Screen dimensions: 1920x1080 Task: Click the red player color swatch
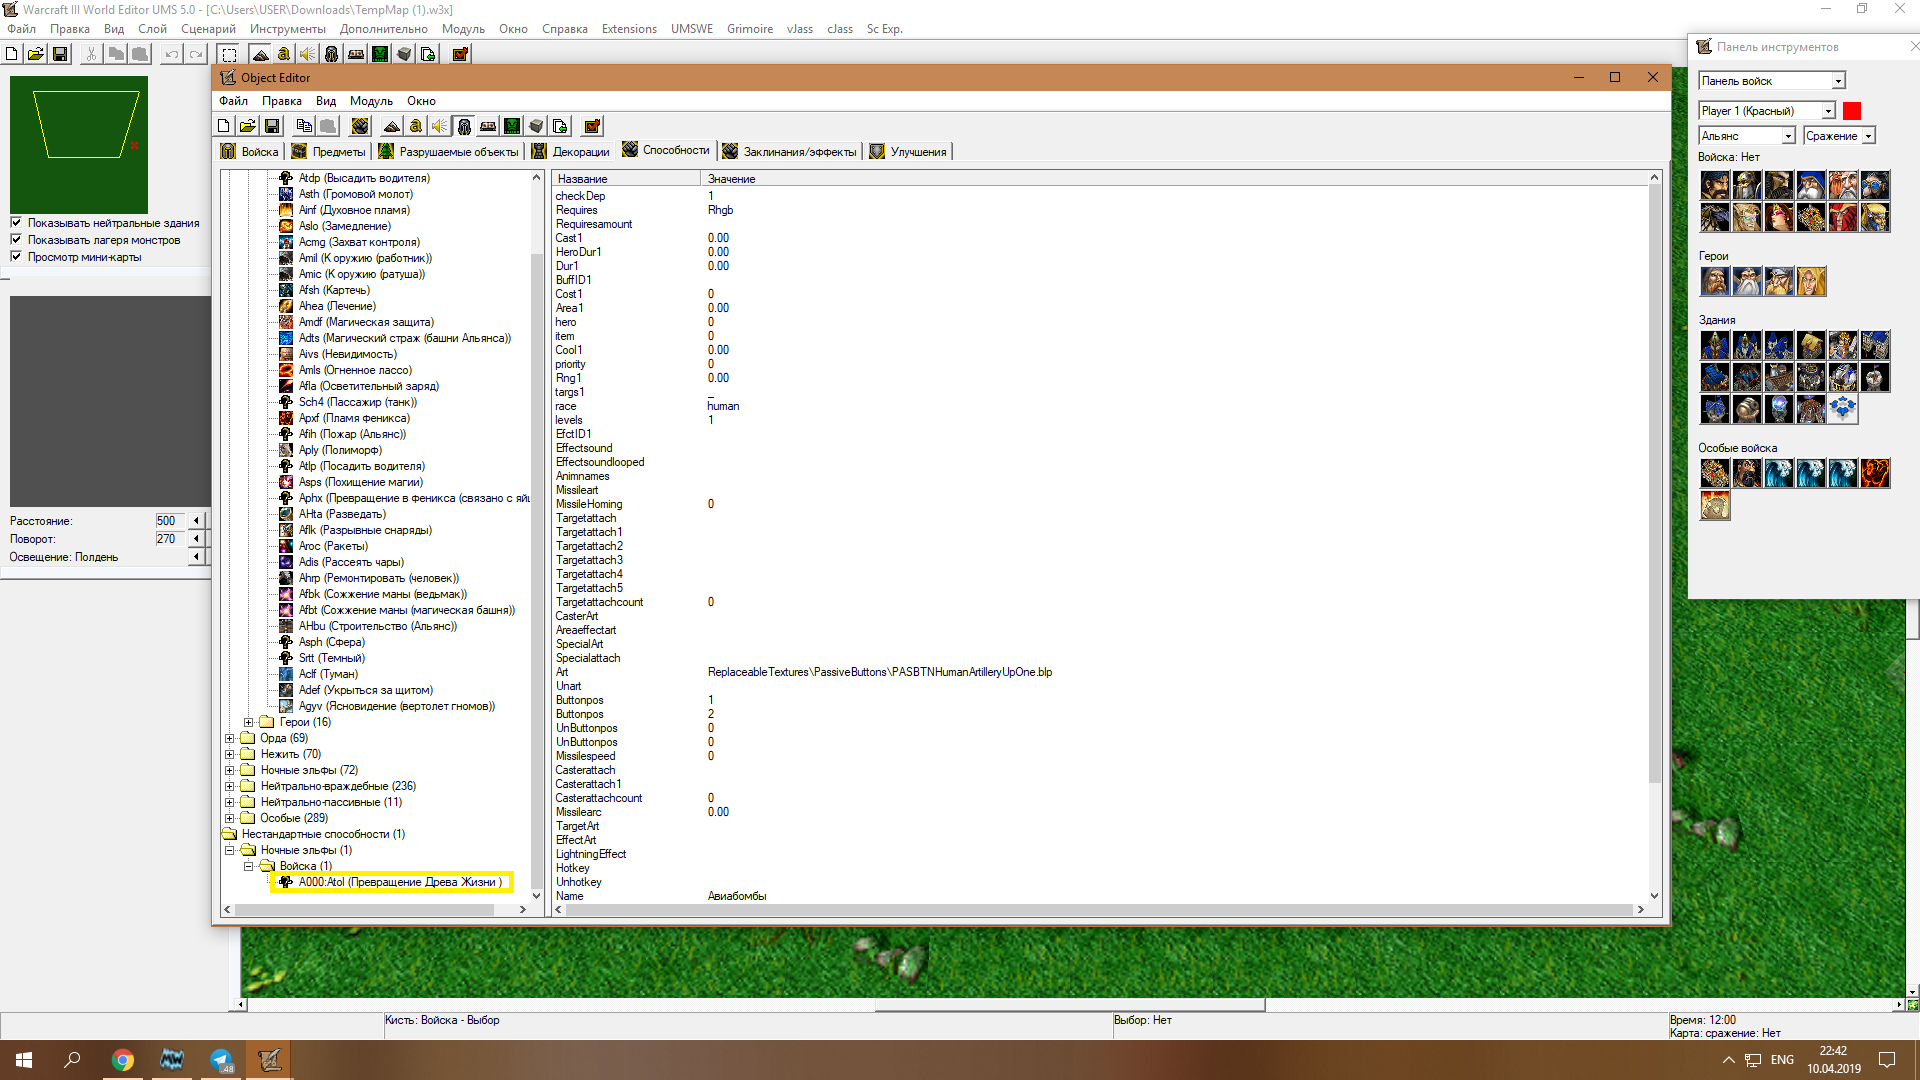[x=1852, y=111]
